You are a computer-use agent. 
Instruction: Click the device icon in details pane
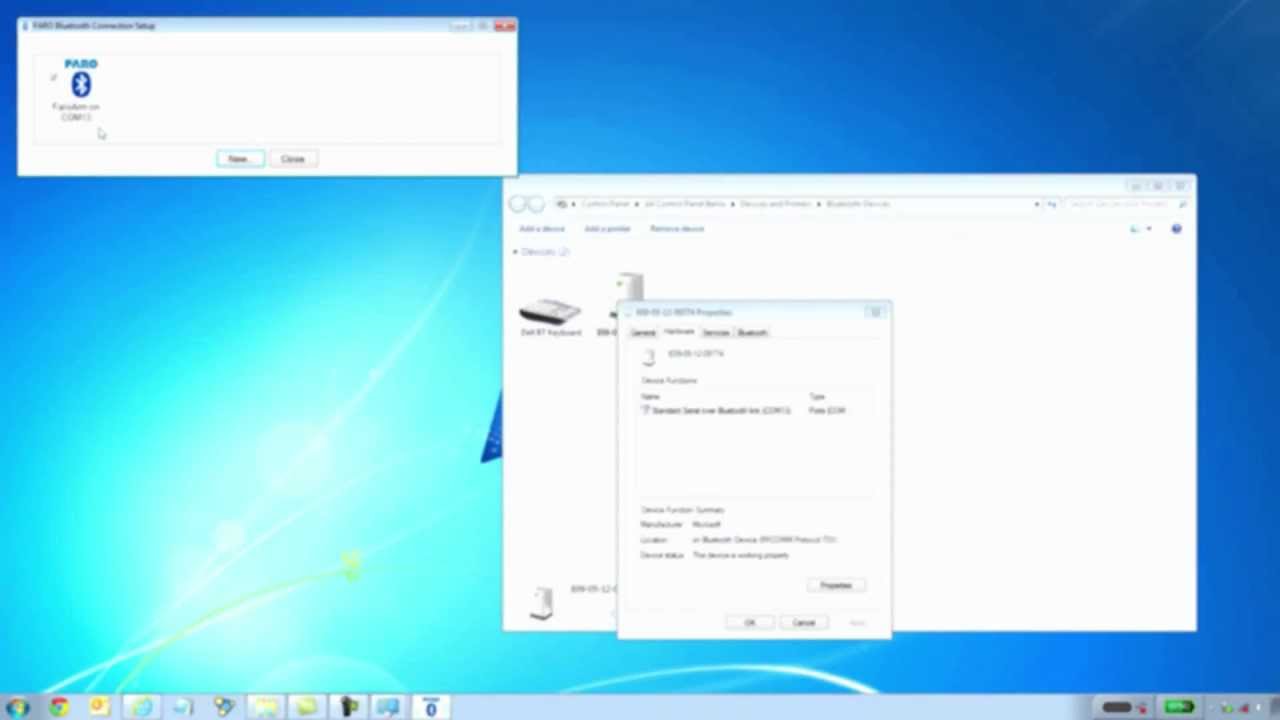(541, 602)
